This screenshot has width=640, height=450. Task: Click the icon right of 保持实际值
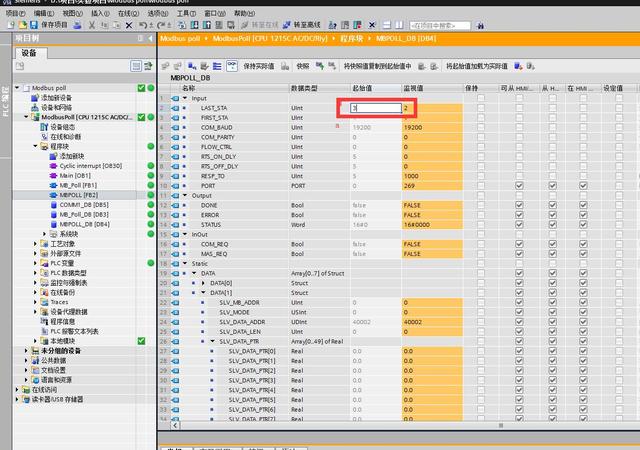(x=285, y=66)
